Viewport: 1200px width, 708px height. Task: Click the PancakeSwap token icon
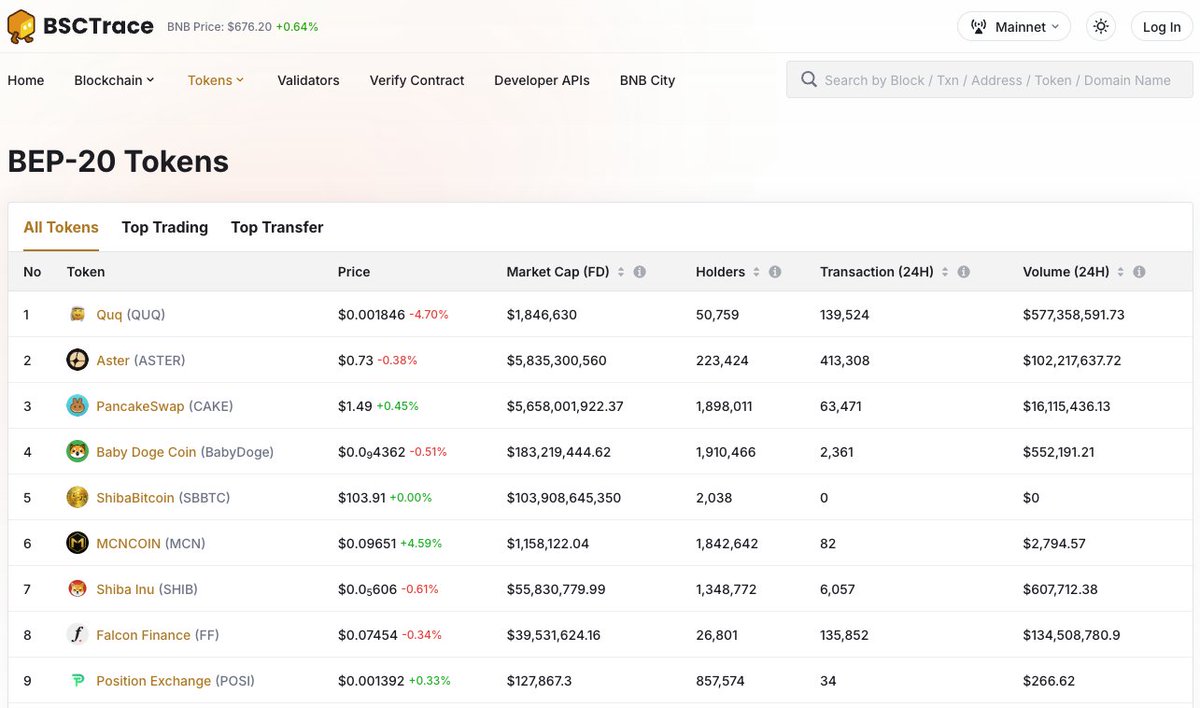click(77, 406)
